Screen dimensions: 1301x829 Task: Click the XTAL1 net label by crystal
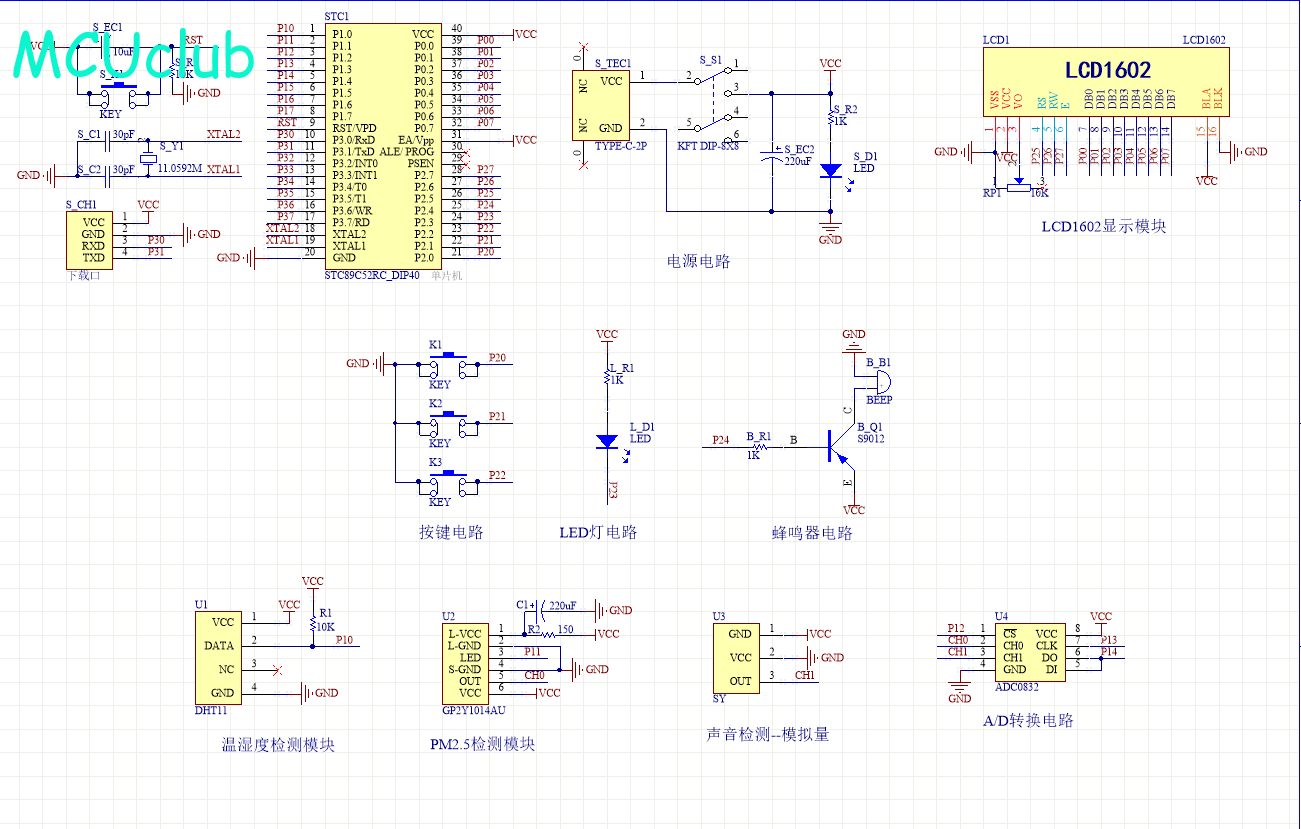(223, 169)
